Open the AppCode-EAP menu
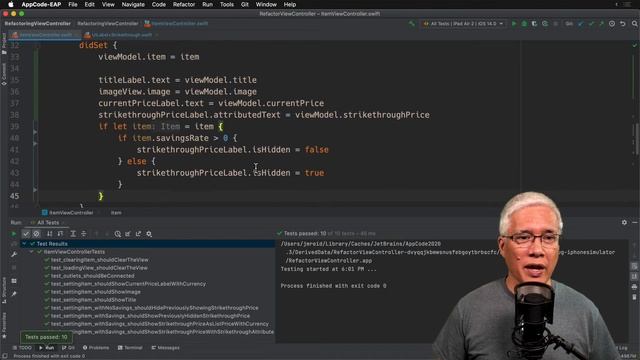Screen dimensions: 640x360 [x=41, y=4]
